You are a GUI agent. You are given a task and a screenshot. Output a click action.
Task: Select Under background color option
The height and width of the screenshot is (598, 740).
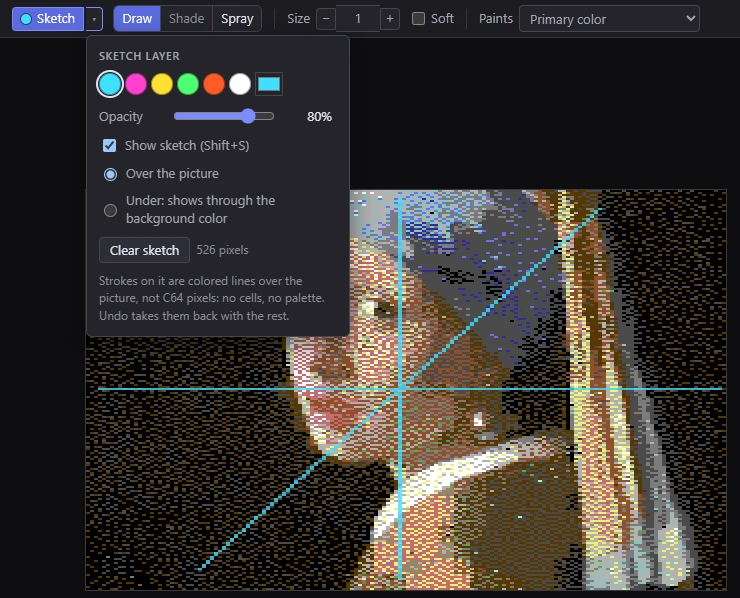click(x=110, y=210)
